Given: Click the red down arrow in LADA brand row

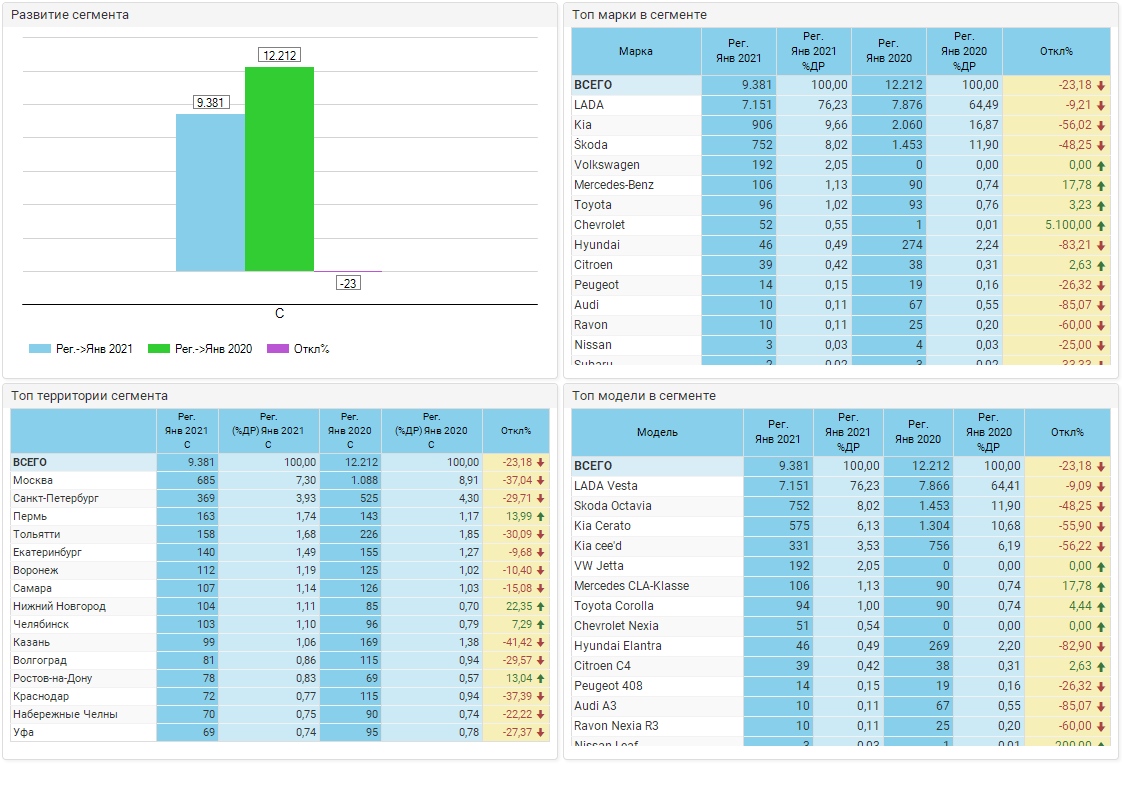Looking at the screenshot, I should pyautogui.click(x=1101, y=106).
